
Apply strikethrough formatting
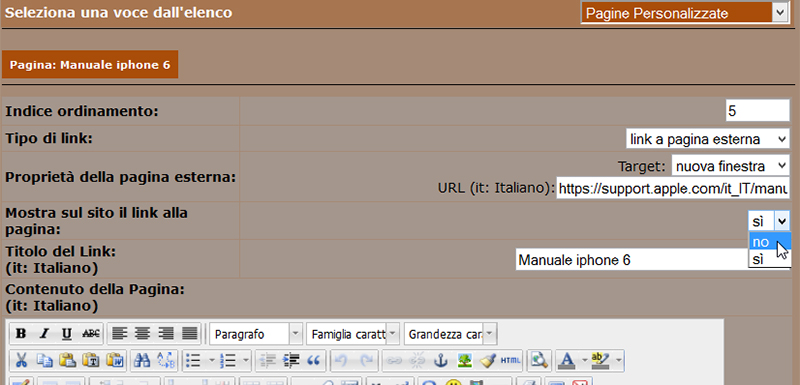(x=91, y=334)
